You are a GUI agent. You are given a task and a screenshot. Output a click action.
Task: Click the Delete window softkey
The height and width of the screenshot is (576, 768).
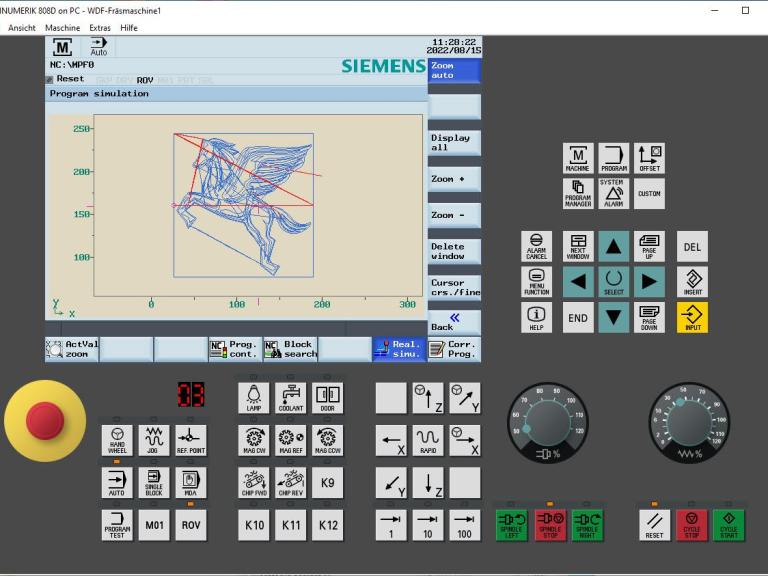tap(455, 251)
